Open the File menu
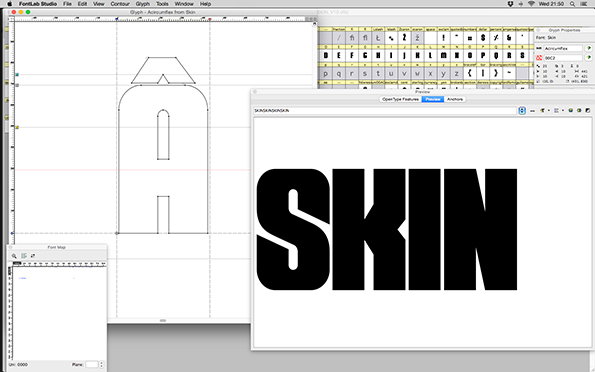This screenshot has height=372, width=595. tap(67, 4)
